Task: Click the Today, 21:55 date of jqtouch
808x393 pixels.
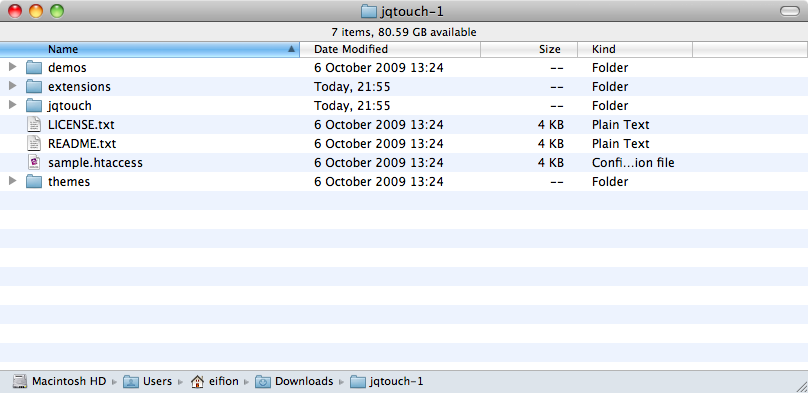Action: [352, 106]
